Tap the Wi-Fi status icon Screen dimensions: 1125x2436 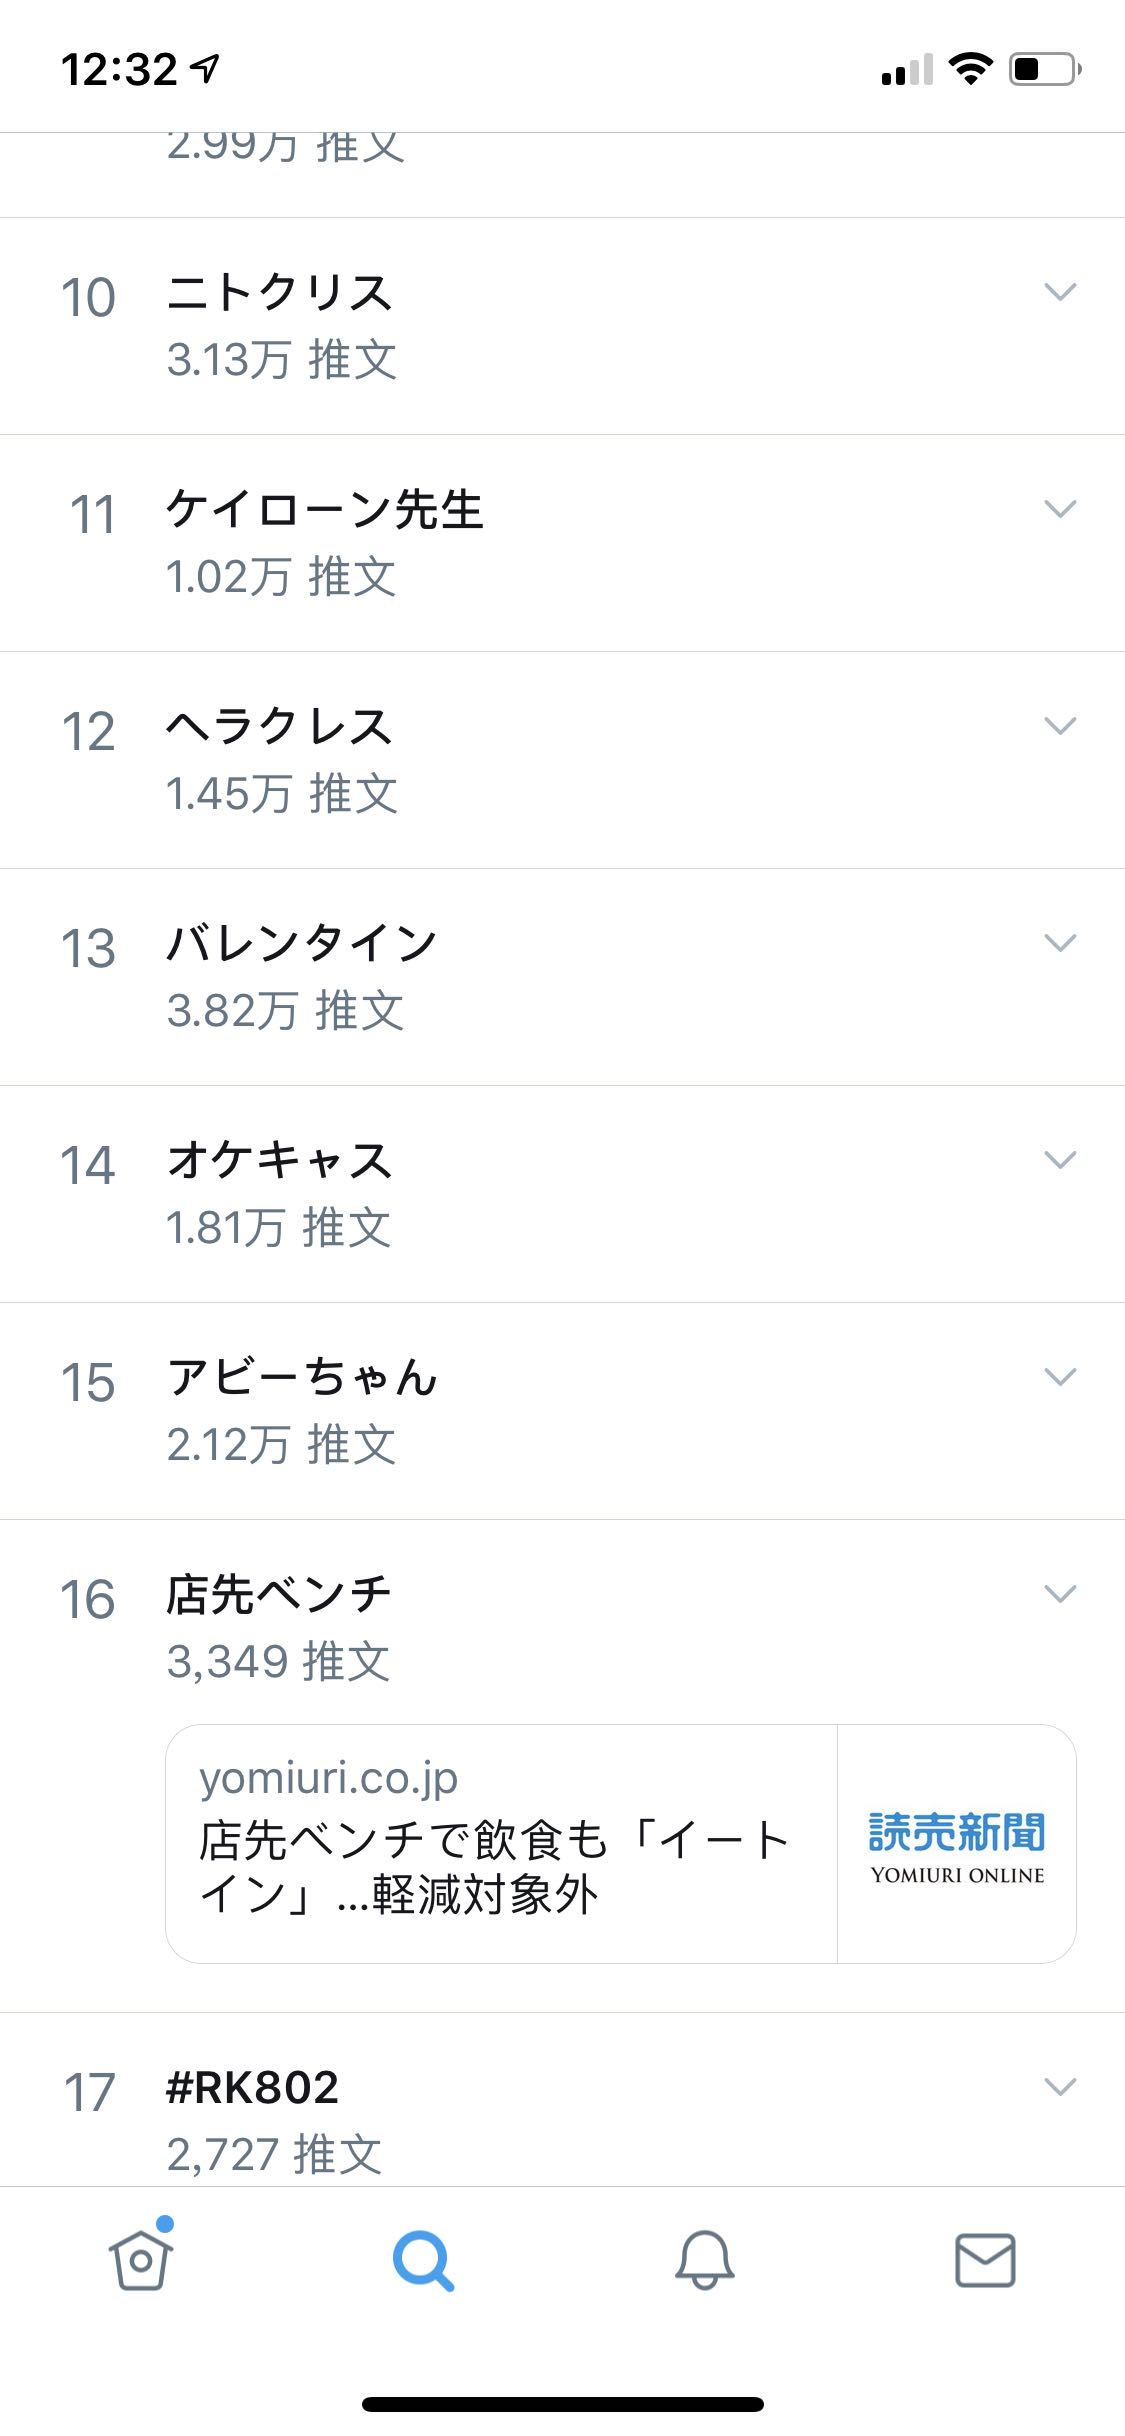(x=969, y=69)
